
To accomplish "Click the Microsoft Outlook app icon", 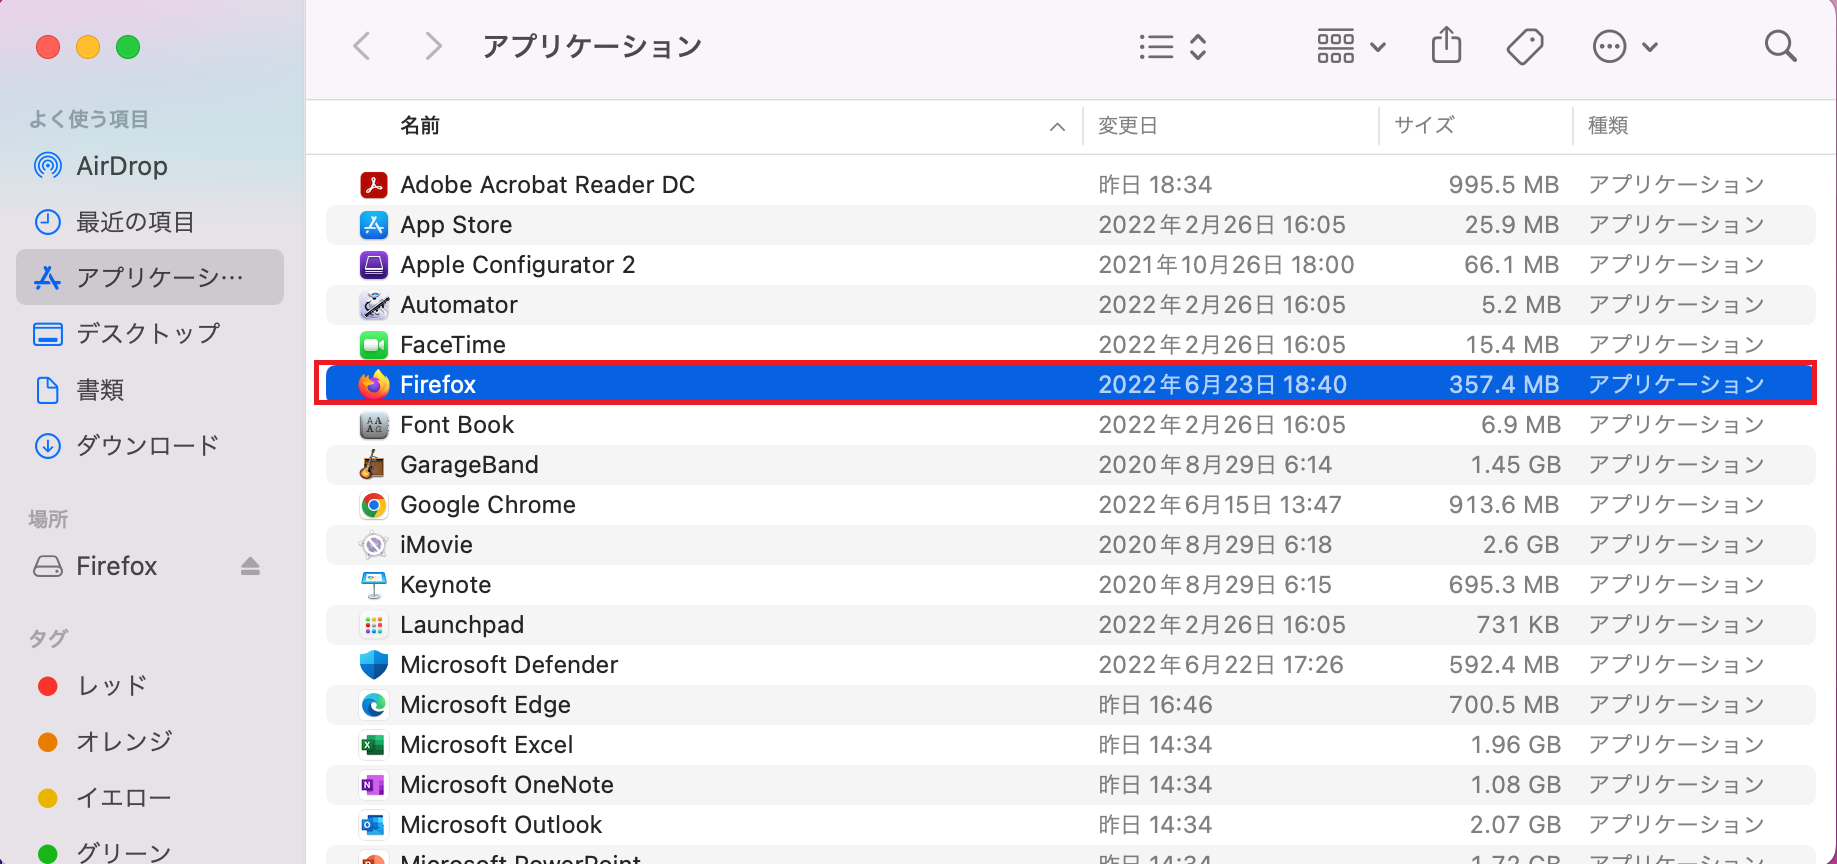I will 374,825.
